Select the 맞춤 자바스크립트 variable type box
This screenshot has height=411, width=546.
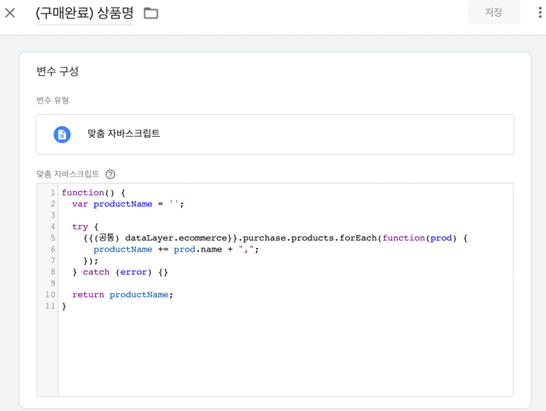coord(275,134)
